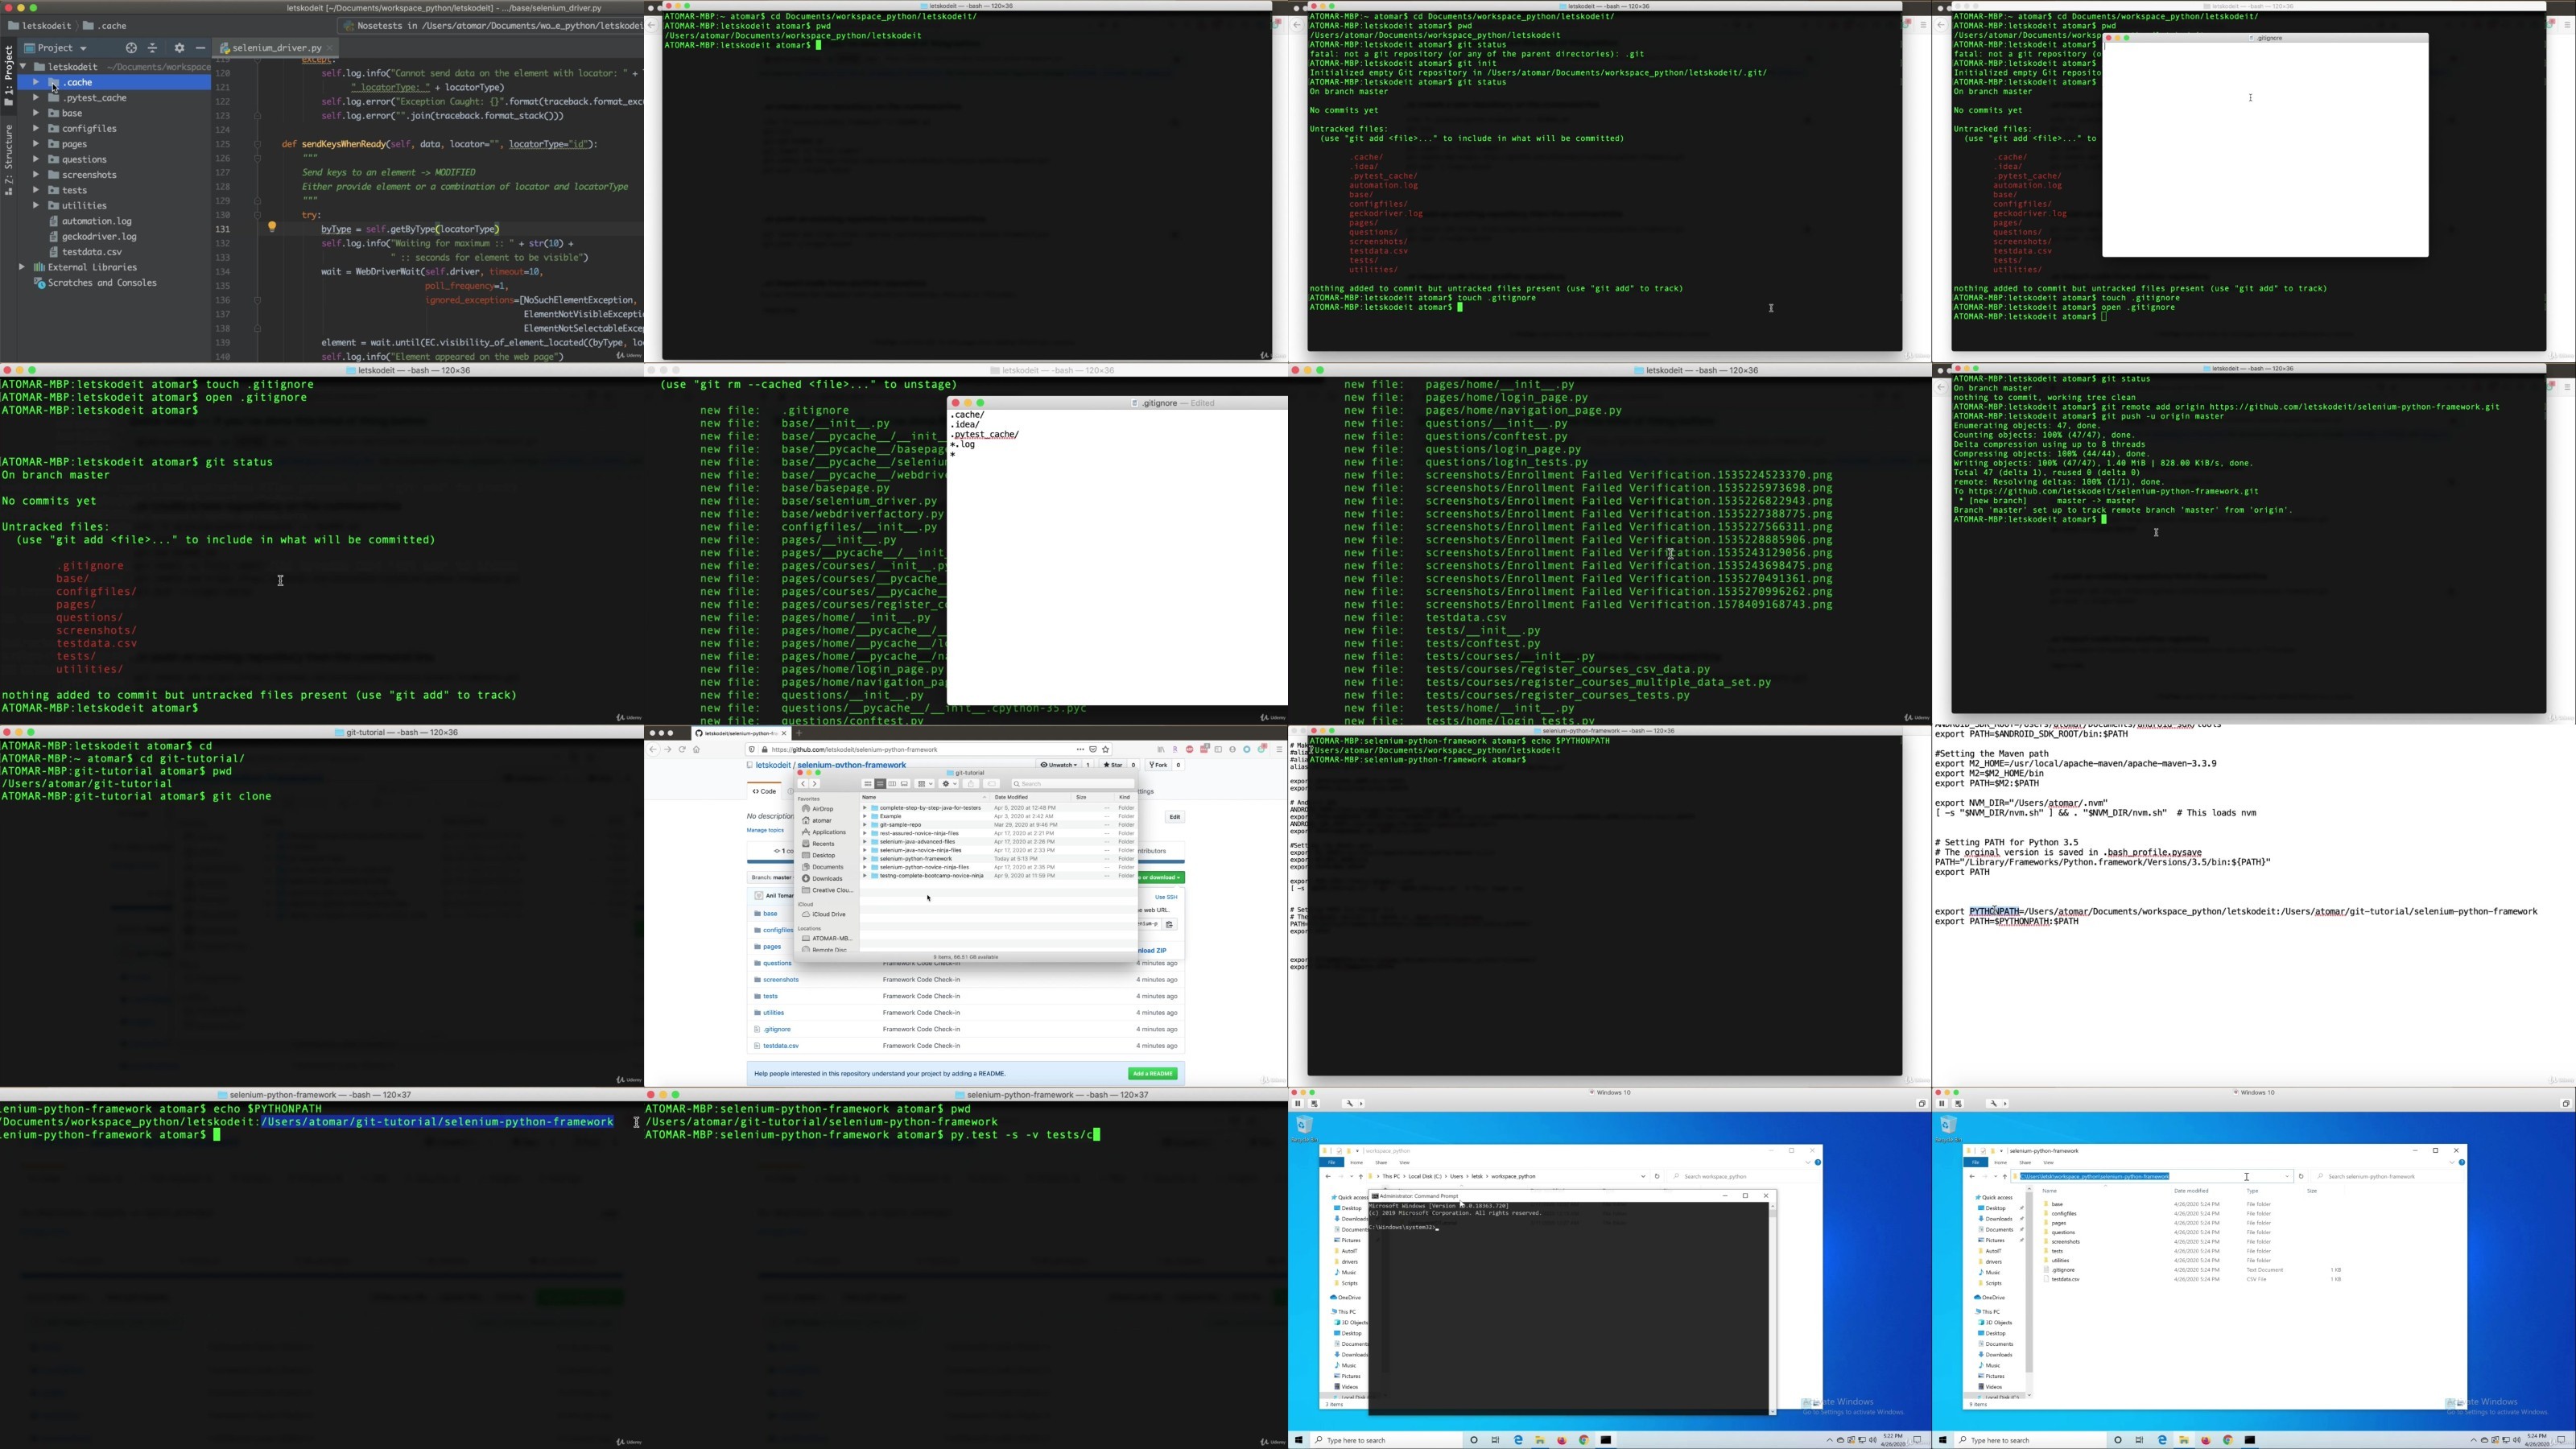Click Firefox Back arrow in GitHub window
The width and height of the screenshot is (2576, 1449).
click(x=653, y=749)
